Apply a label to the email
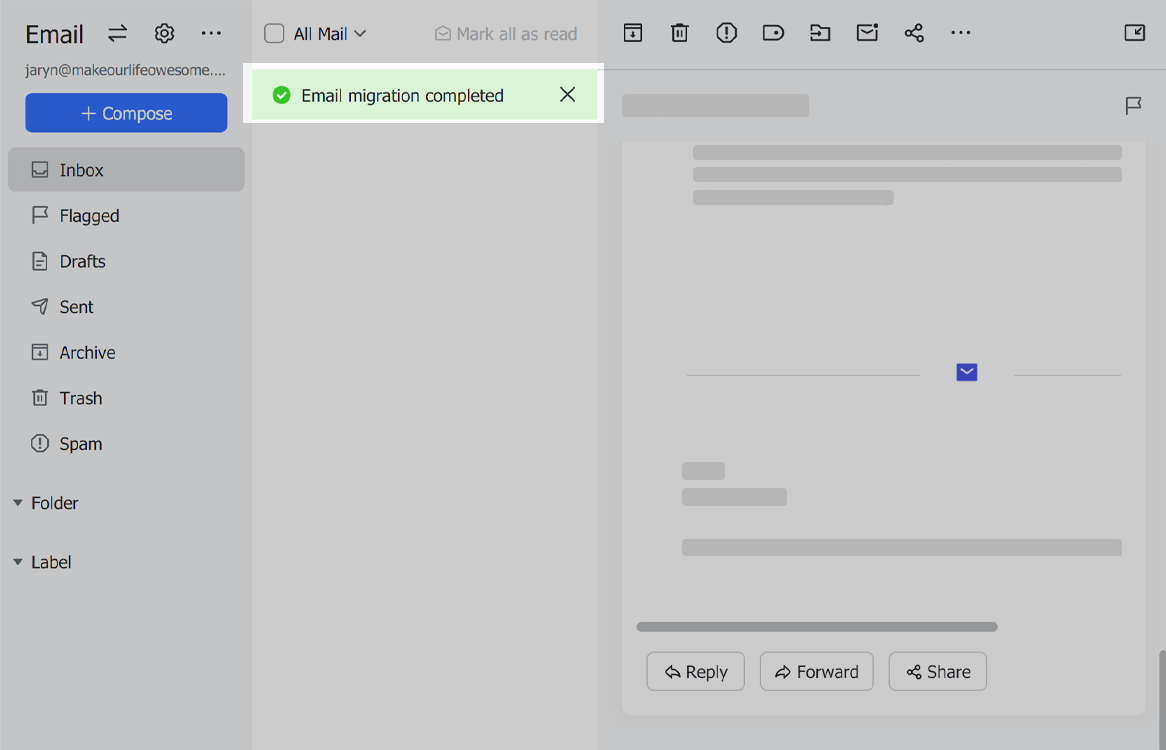This screenshot has width=1166, height=750. pyautogui.click(x=773, y=32)
